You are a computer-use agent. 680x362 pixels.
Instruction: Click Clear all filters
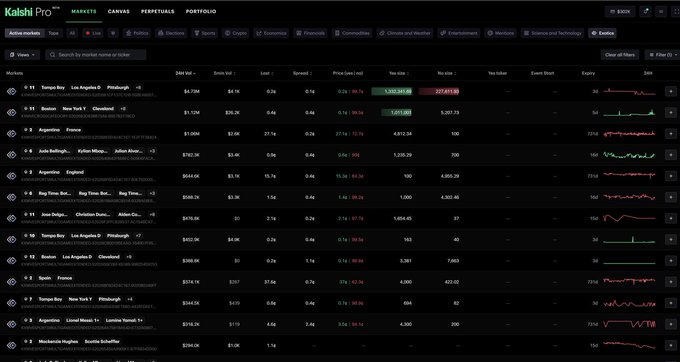[x=620, y=55]
